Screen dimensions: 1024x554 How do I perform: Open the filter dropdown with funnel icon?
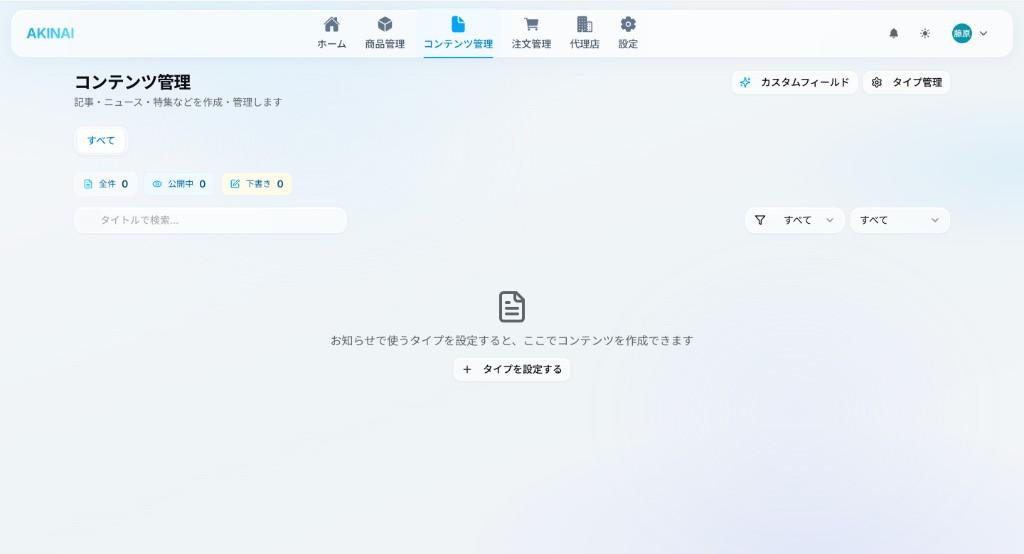pyautogui.click(x=795, y=220)
